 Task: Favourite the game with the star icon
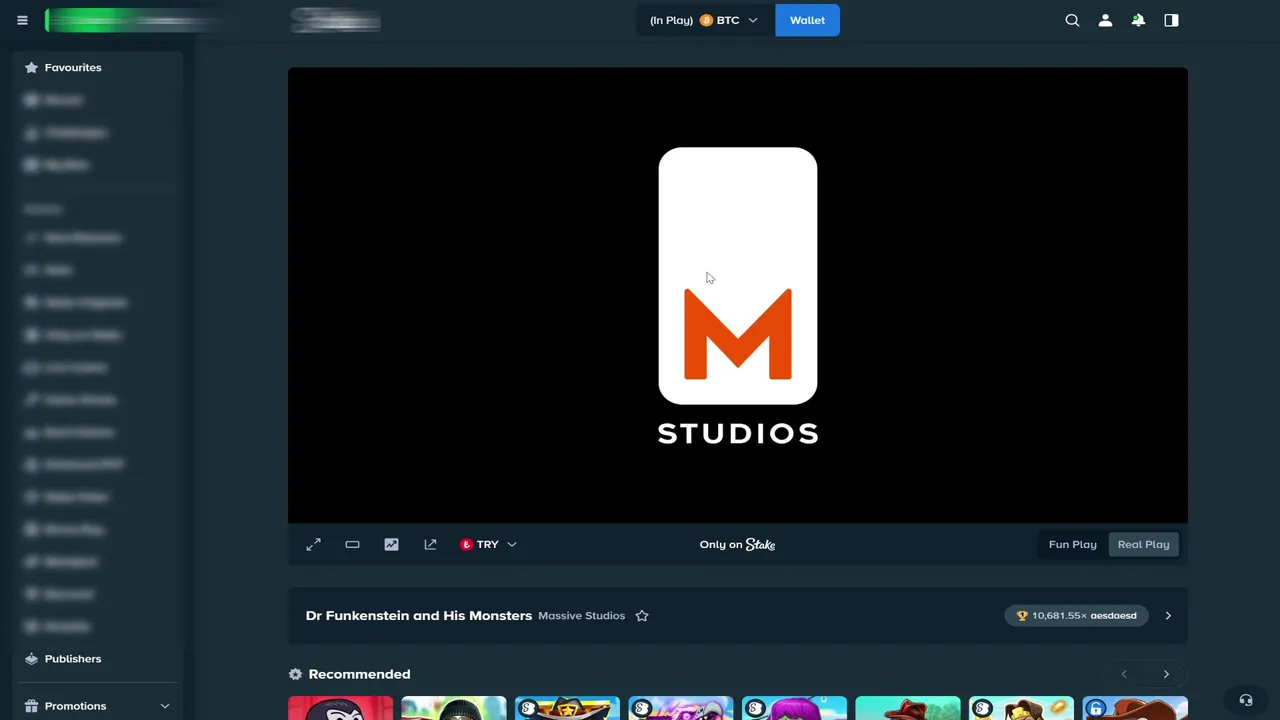point(642,616)
